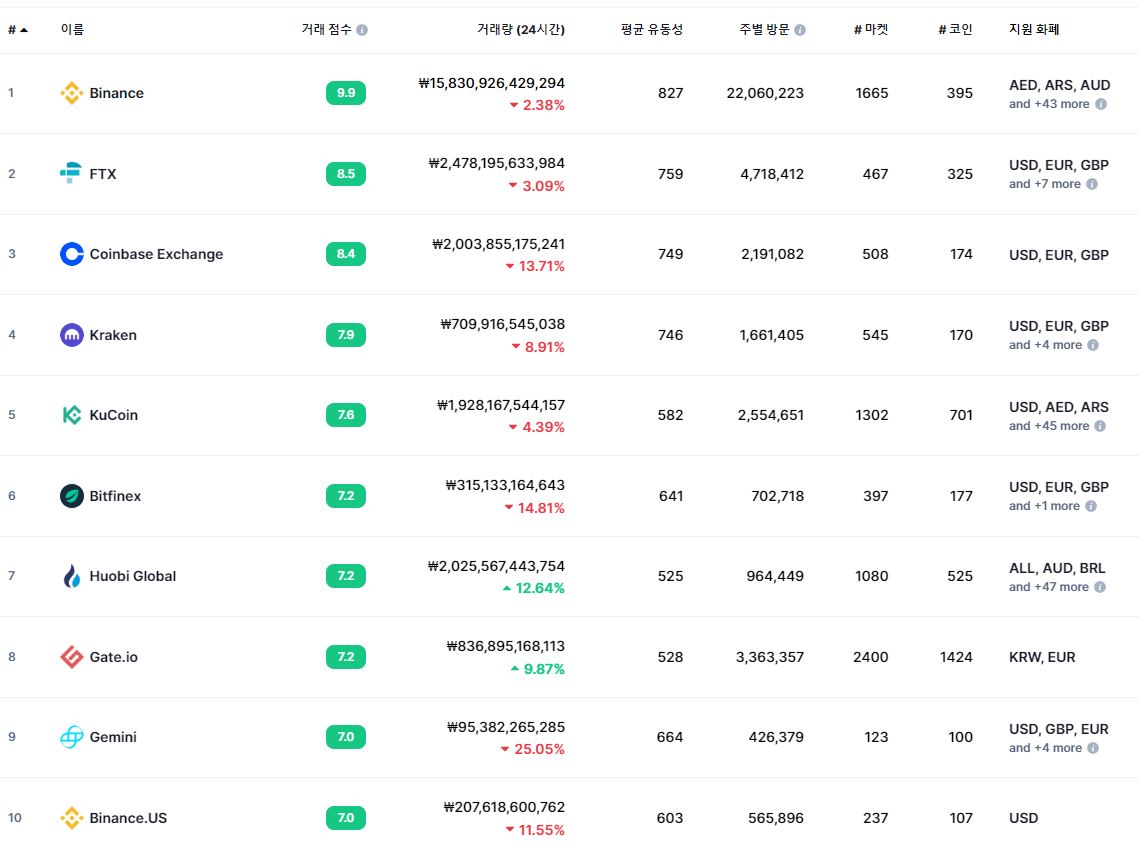
Task: Click Binance weekly visits 22,060,223
Action: click(765, 93)
